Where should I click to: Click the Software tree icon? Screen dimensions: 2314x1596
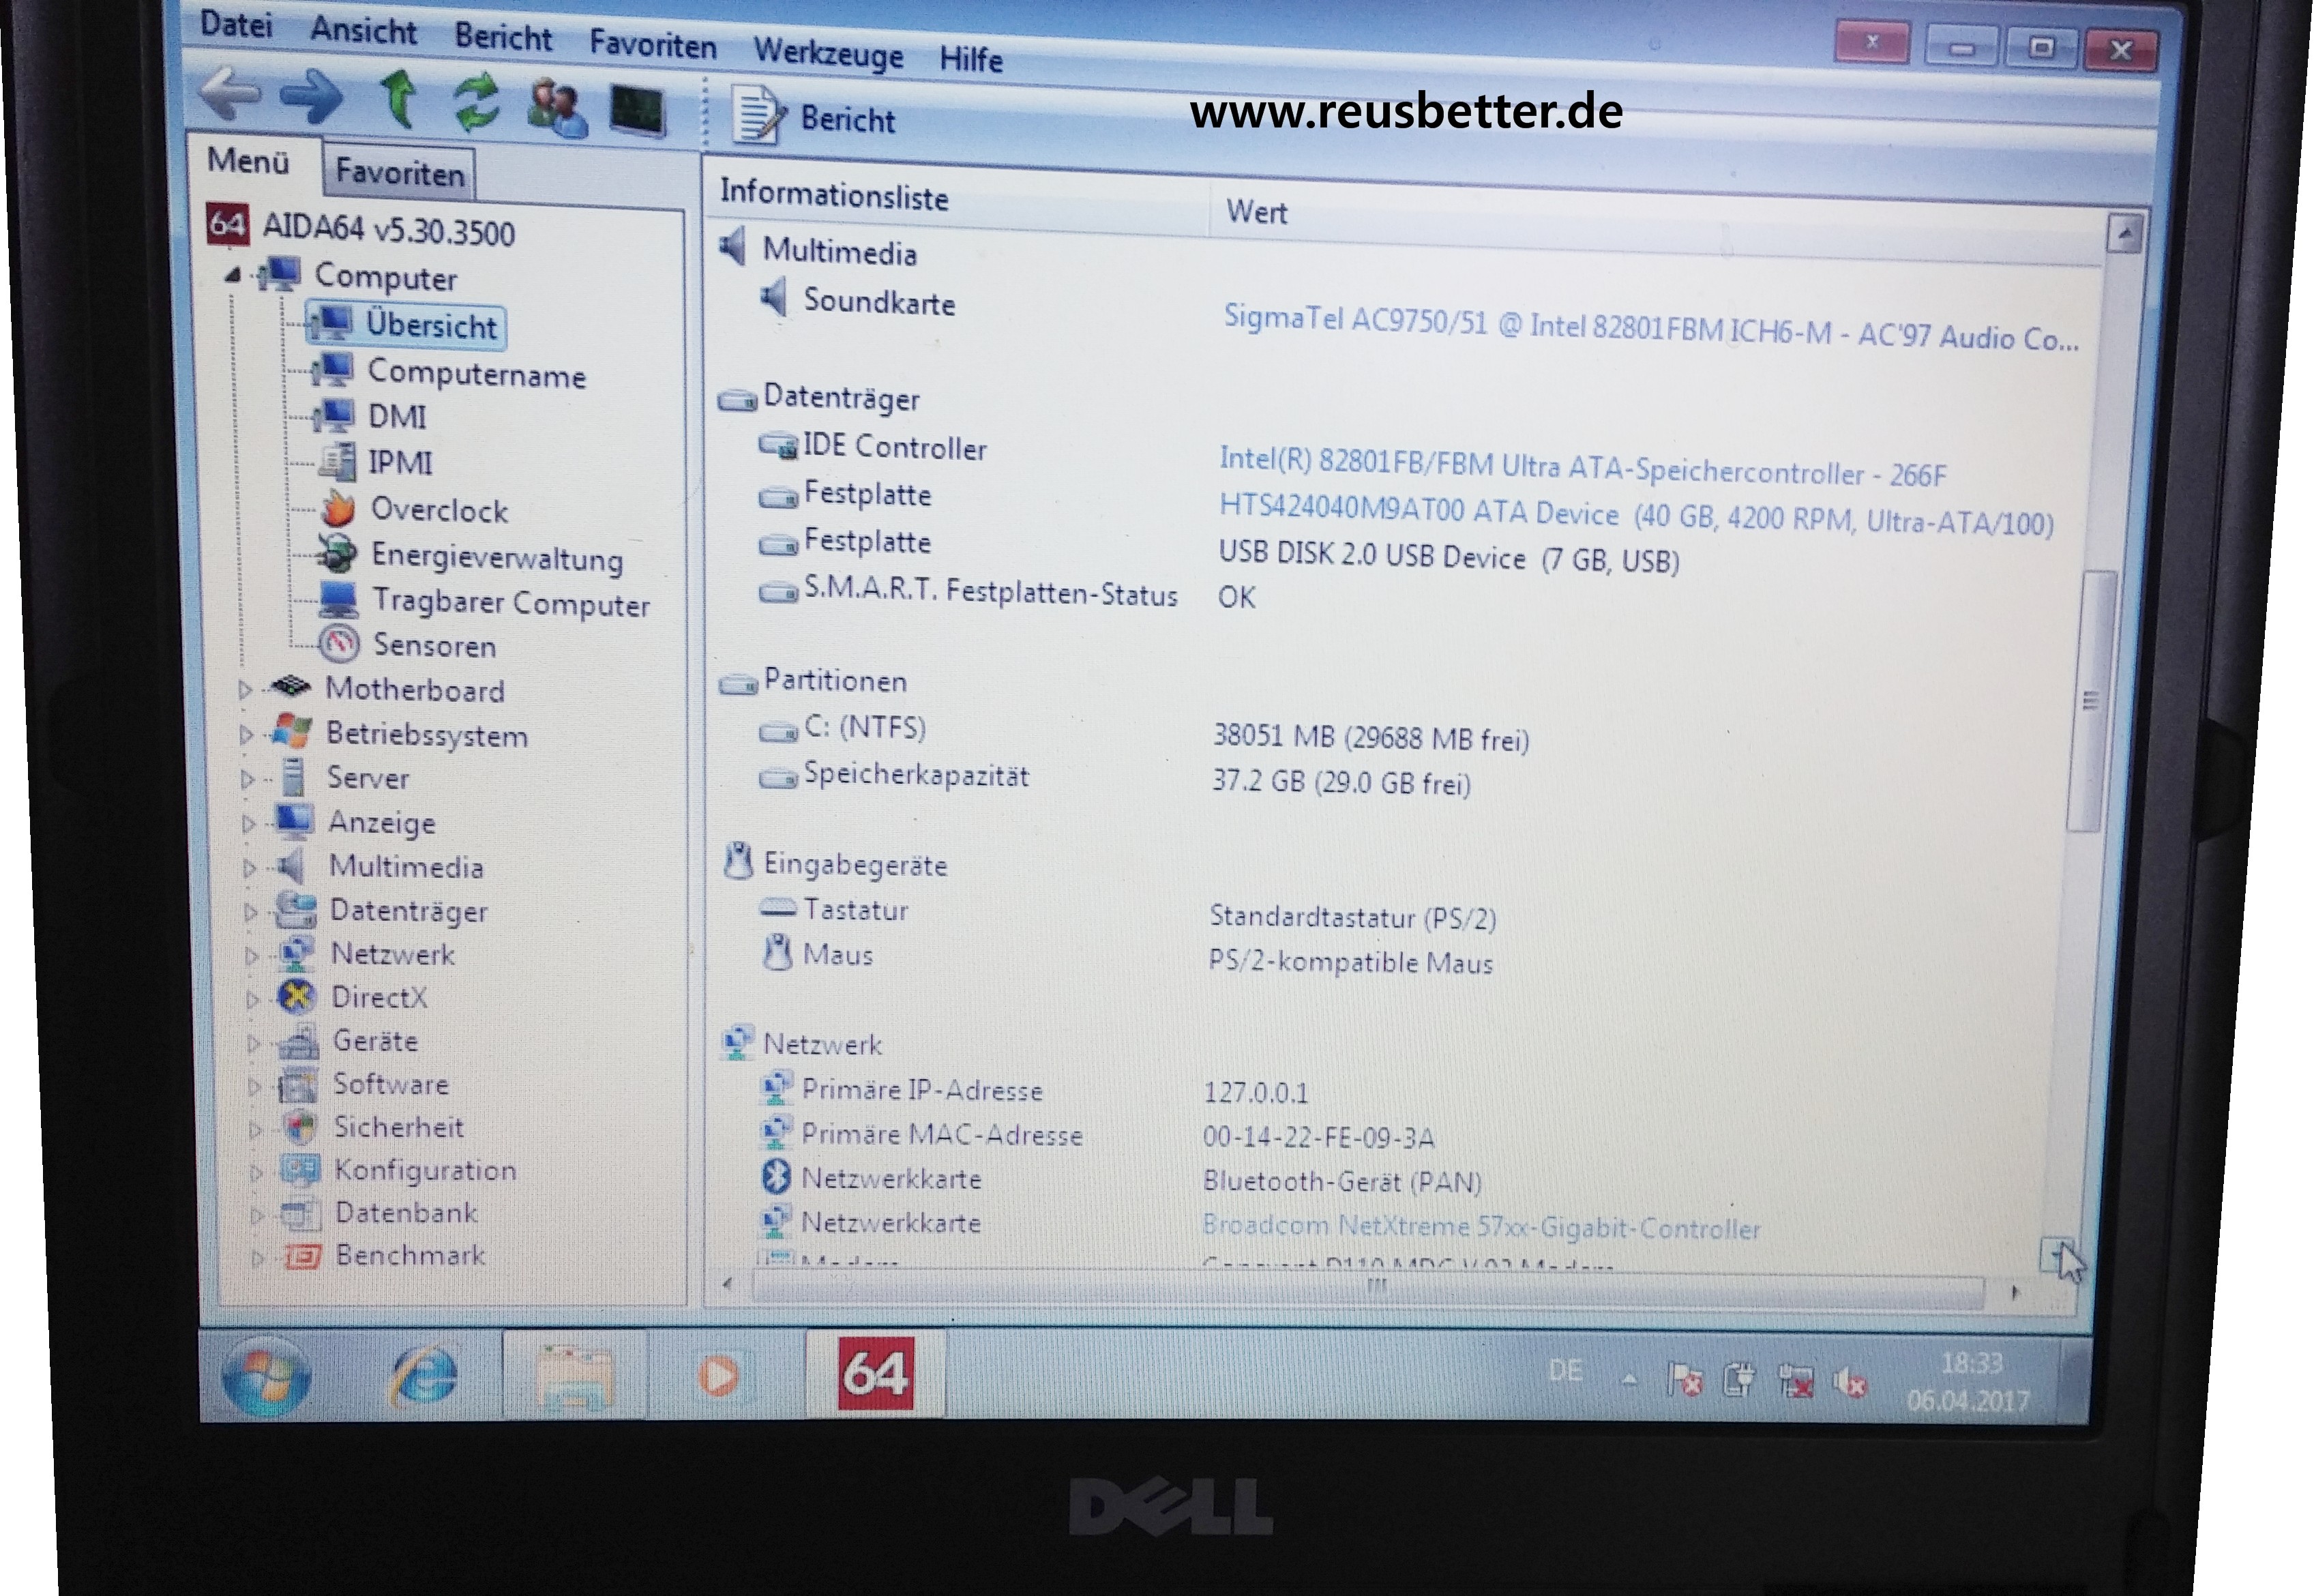[x=298, y=1085]
